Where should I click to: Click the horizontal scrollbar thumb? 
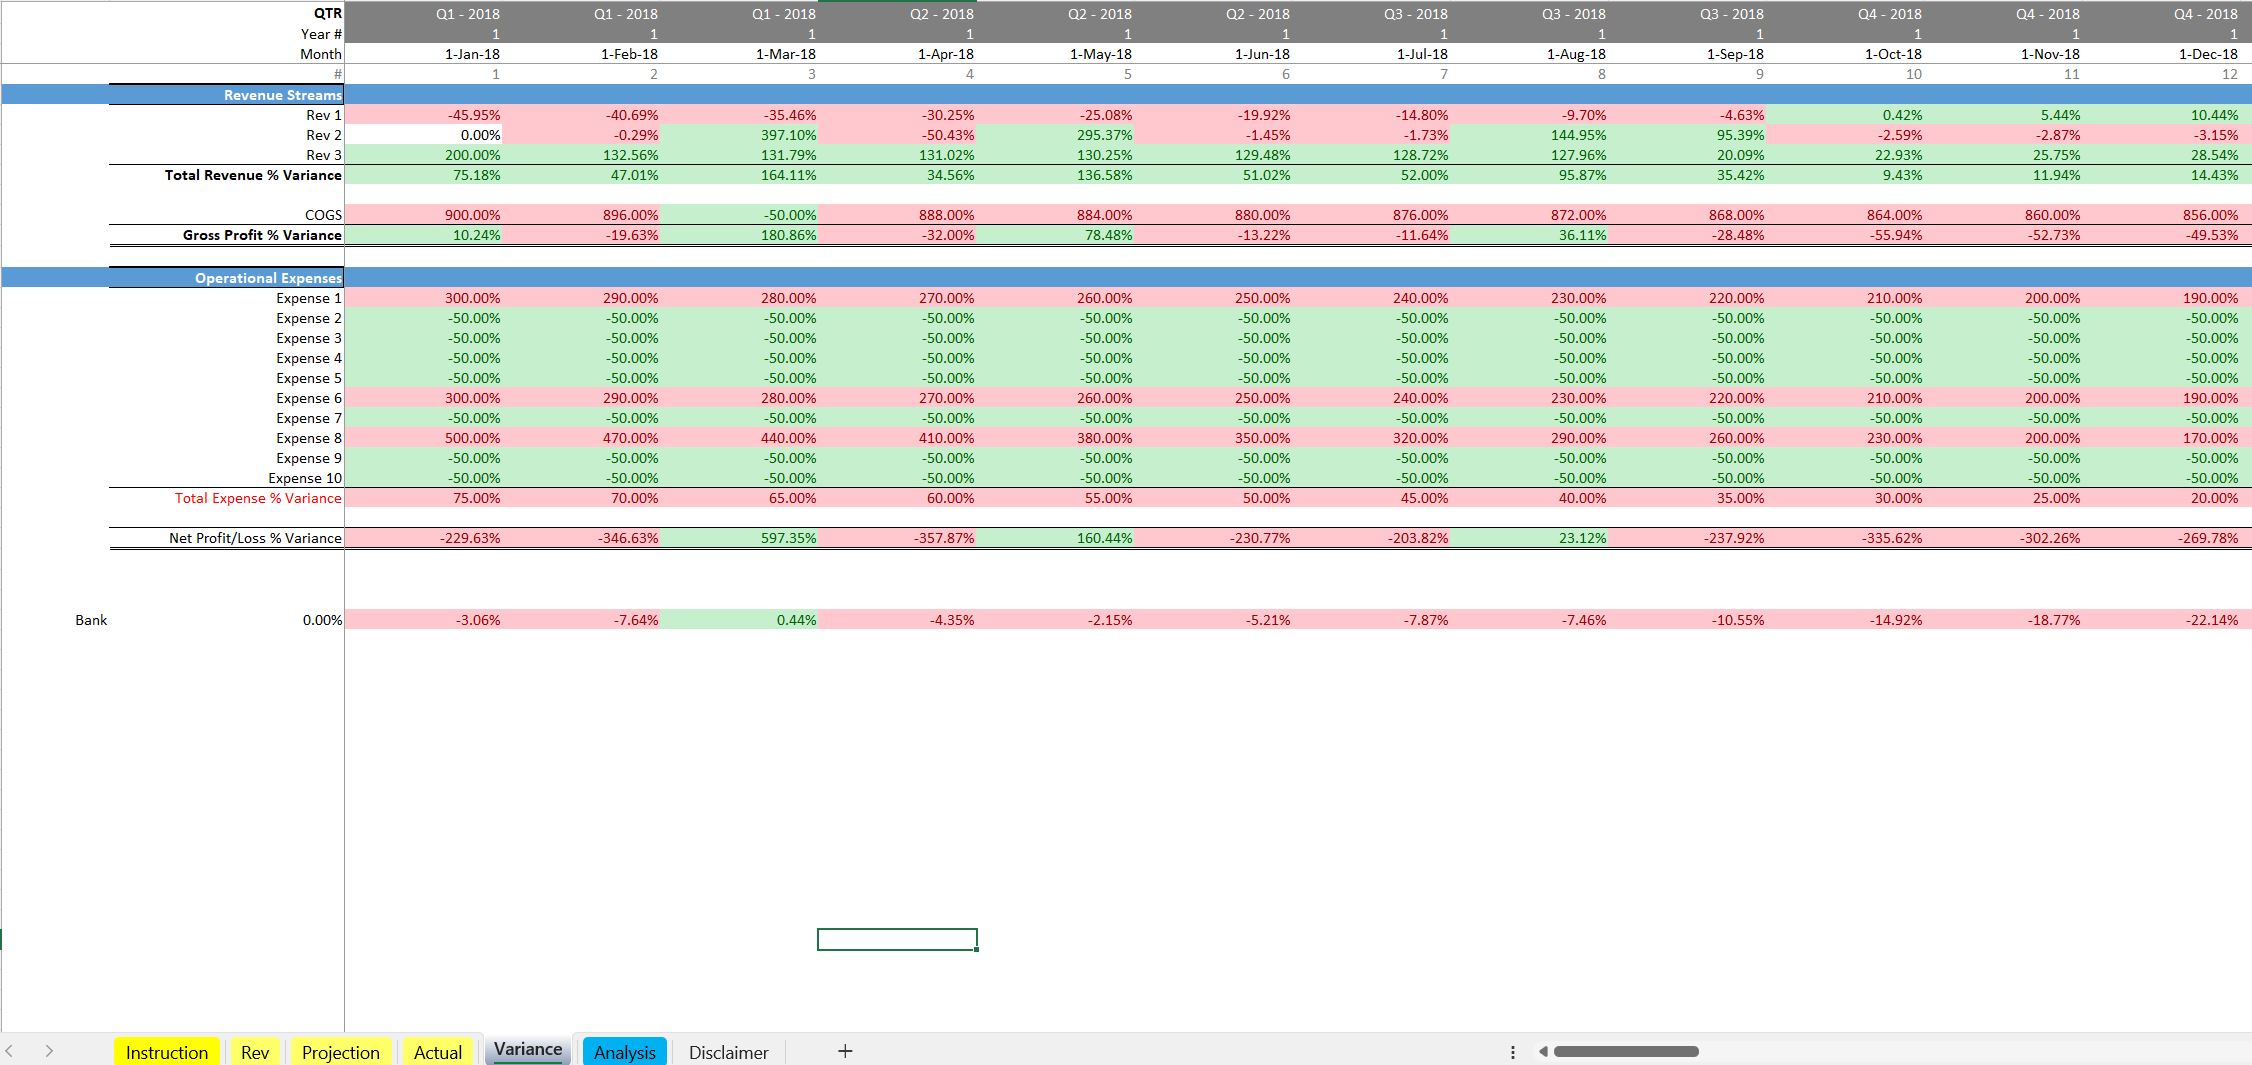tap(1626, 1051)
